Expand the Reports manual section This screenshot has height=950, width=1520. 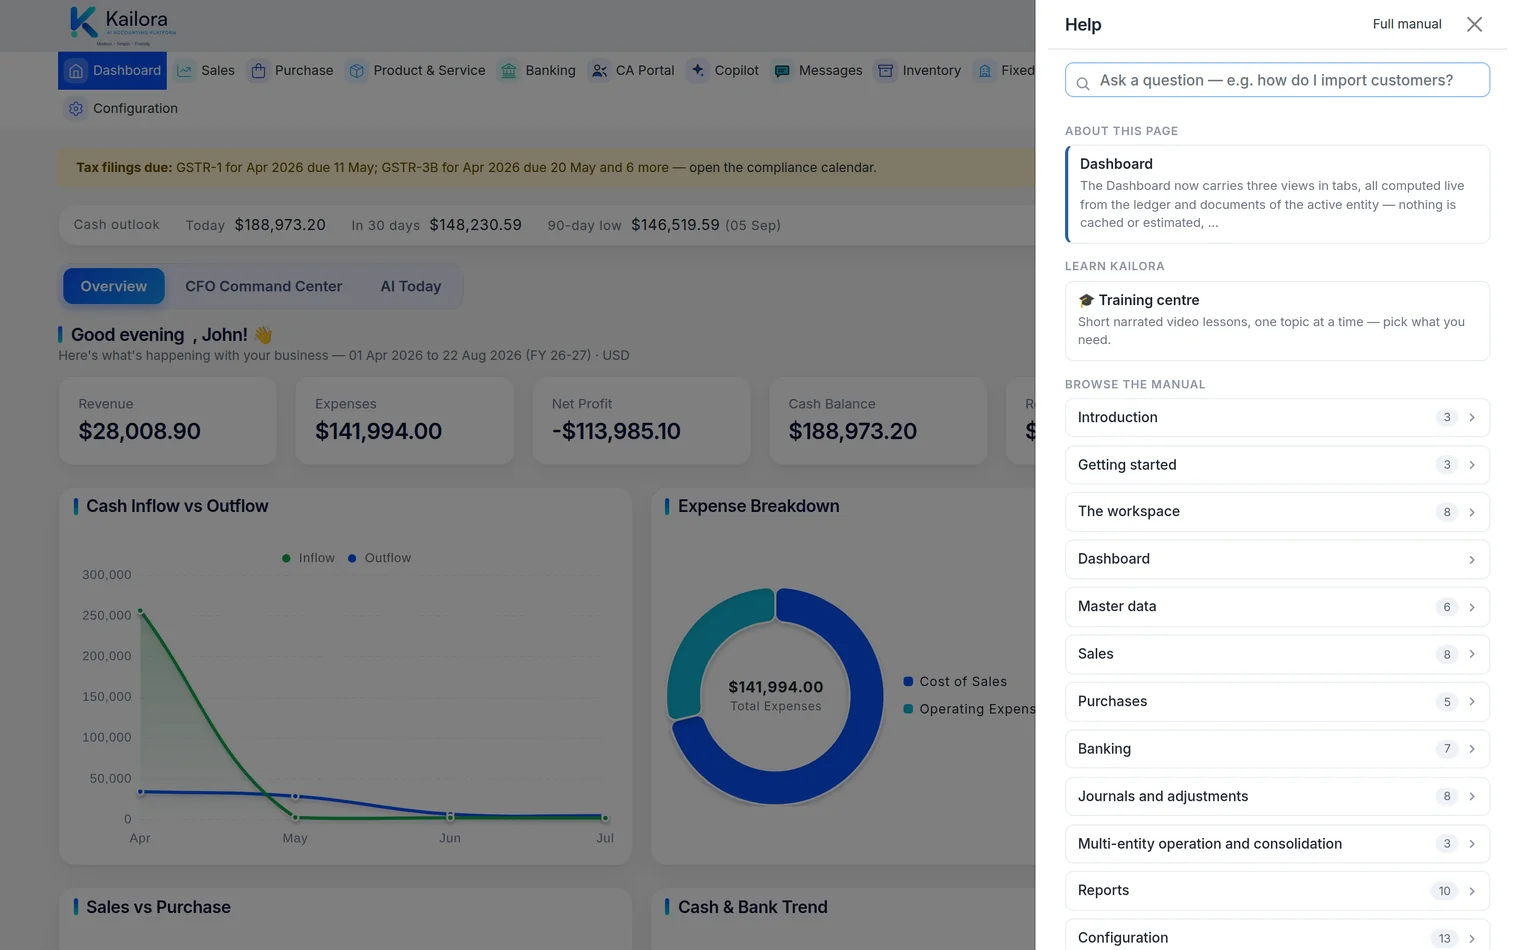(1277, 891)
